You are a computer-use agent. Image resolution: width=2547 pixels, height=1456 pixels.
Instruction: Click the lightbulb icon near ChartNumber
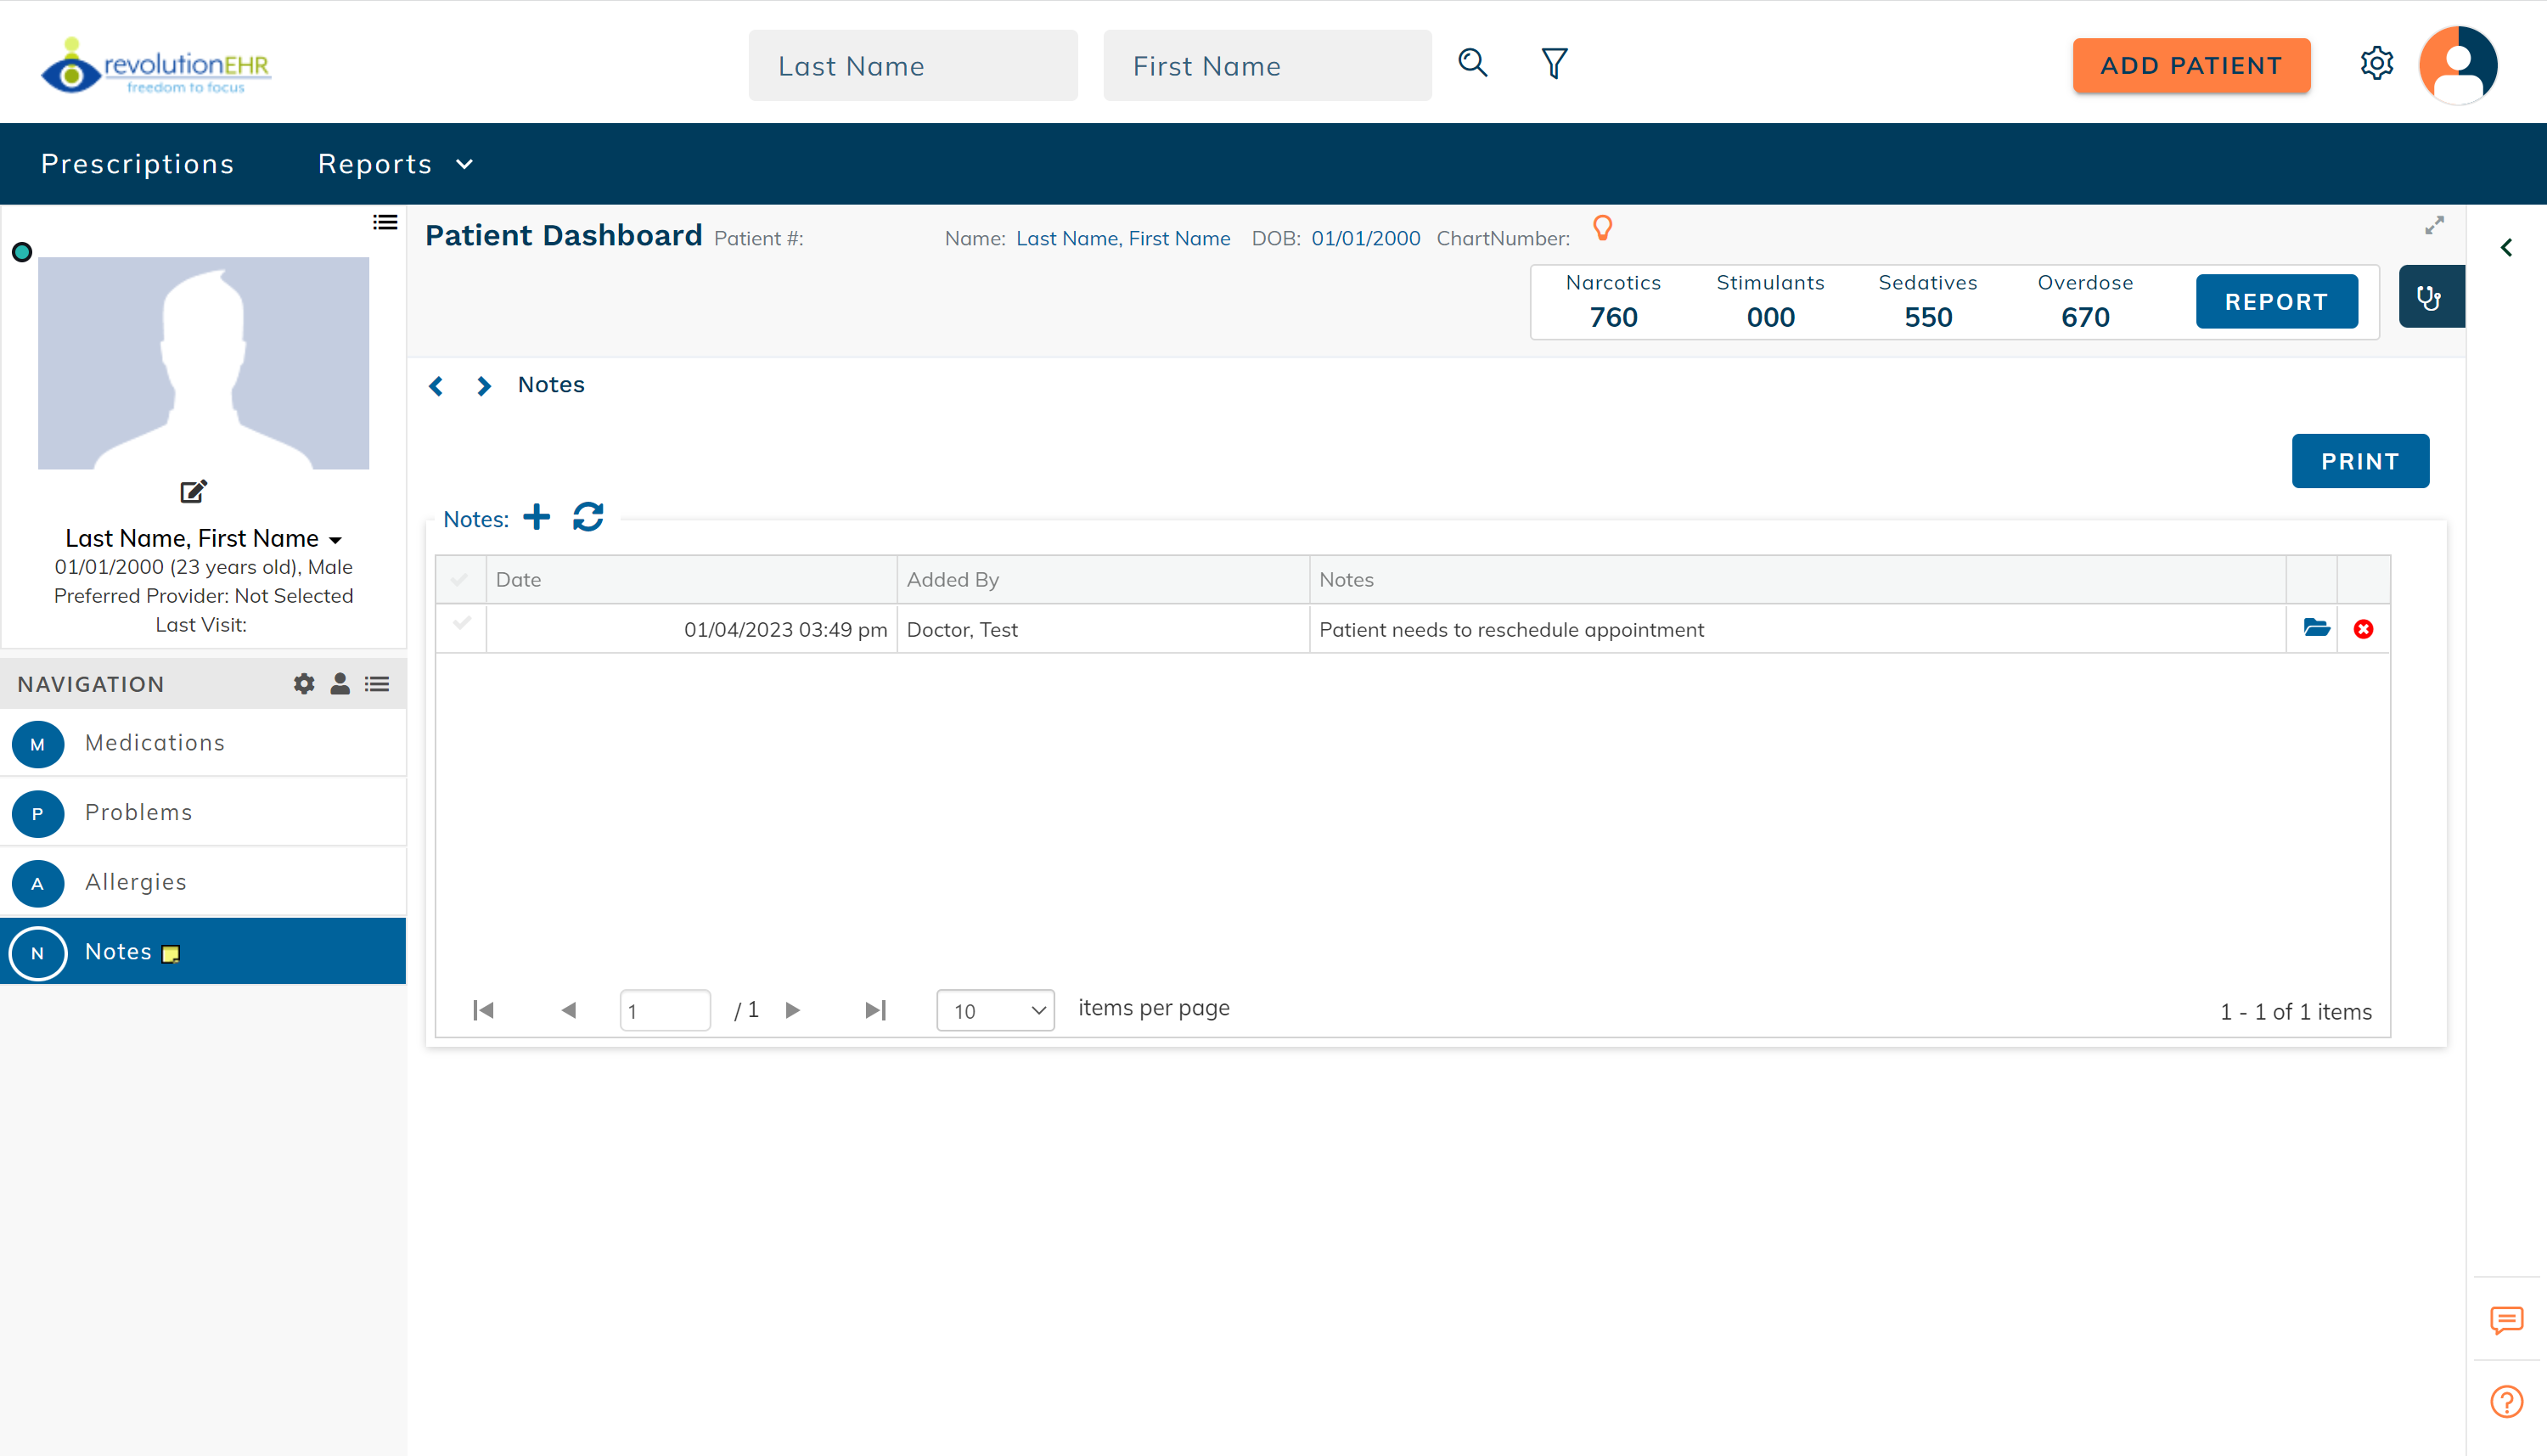(1602, 229)
